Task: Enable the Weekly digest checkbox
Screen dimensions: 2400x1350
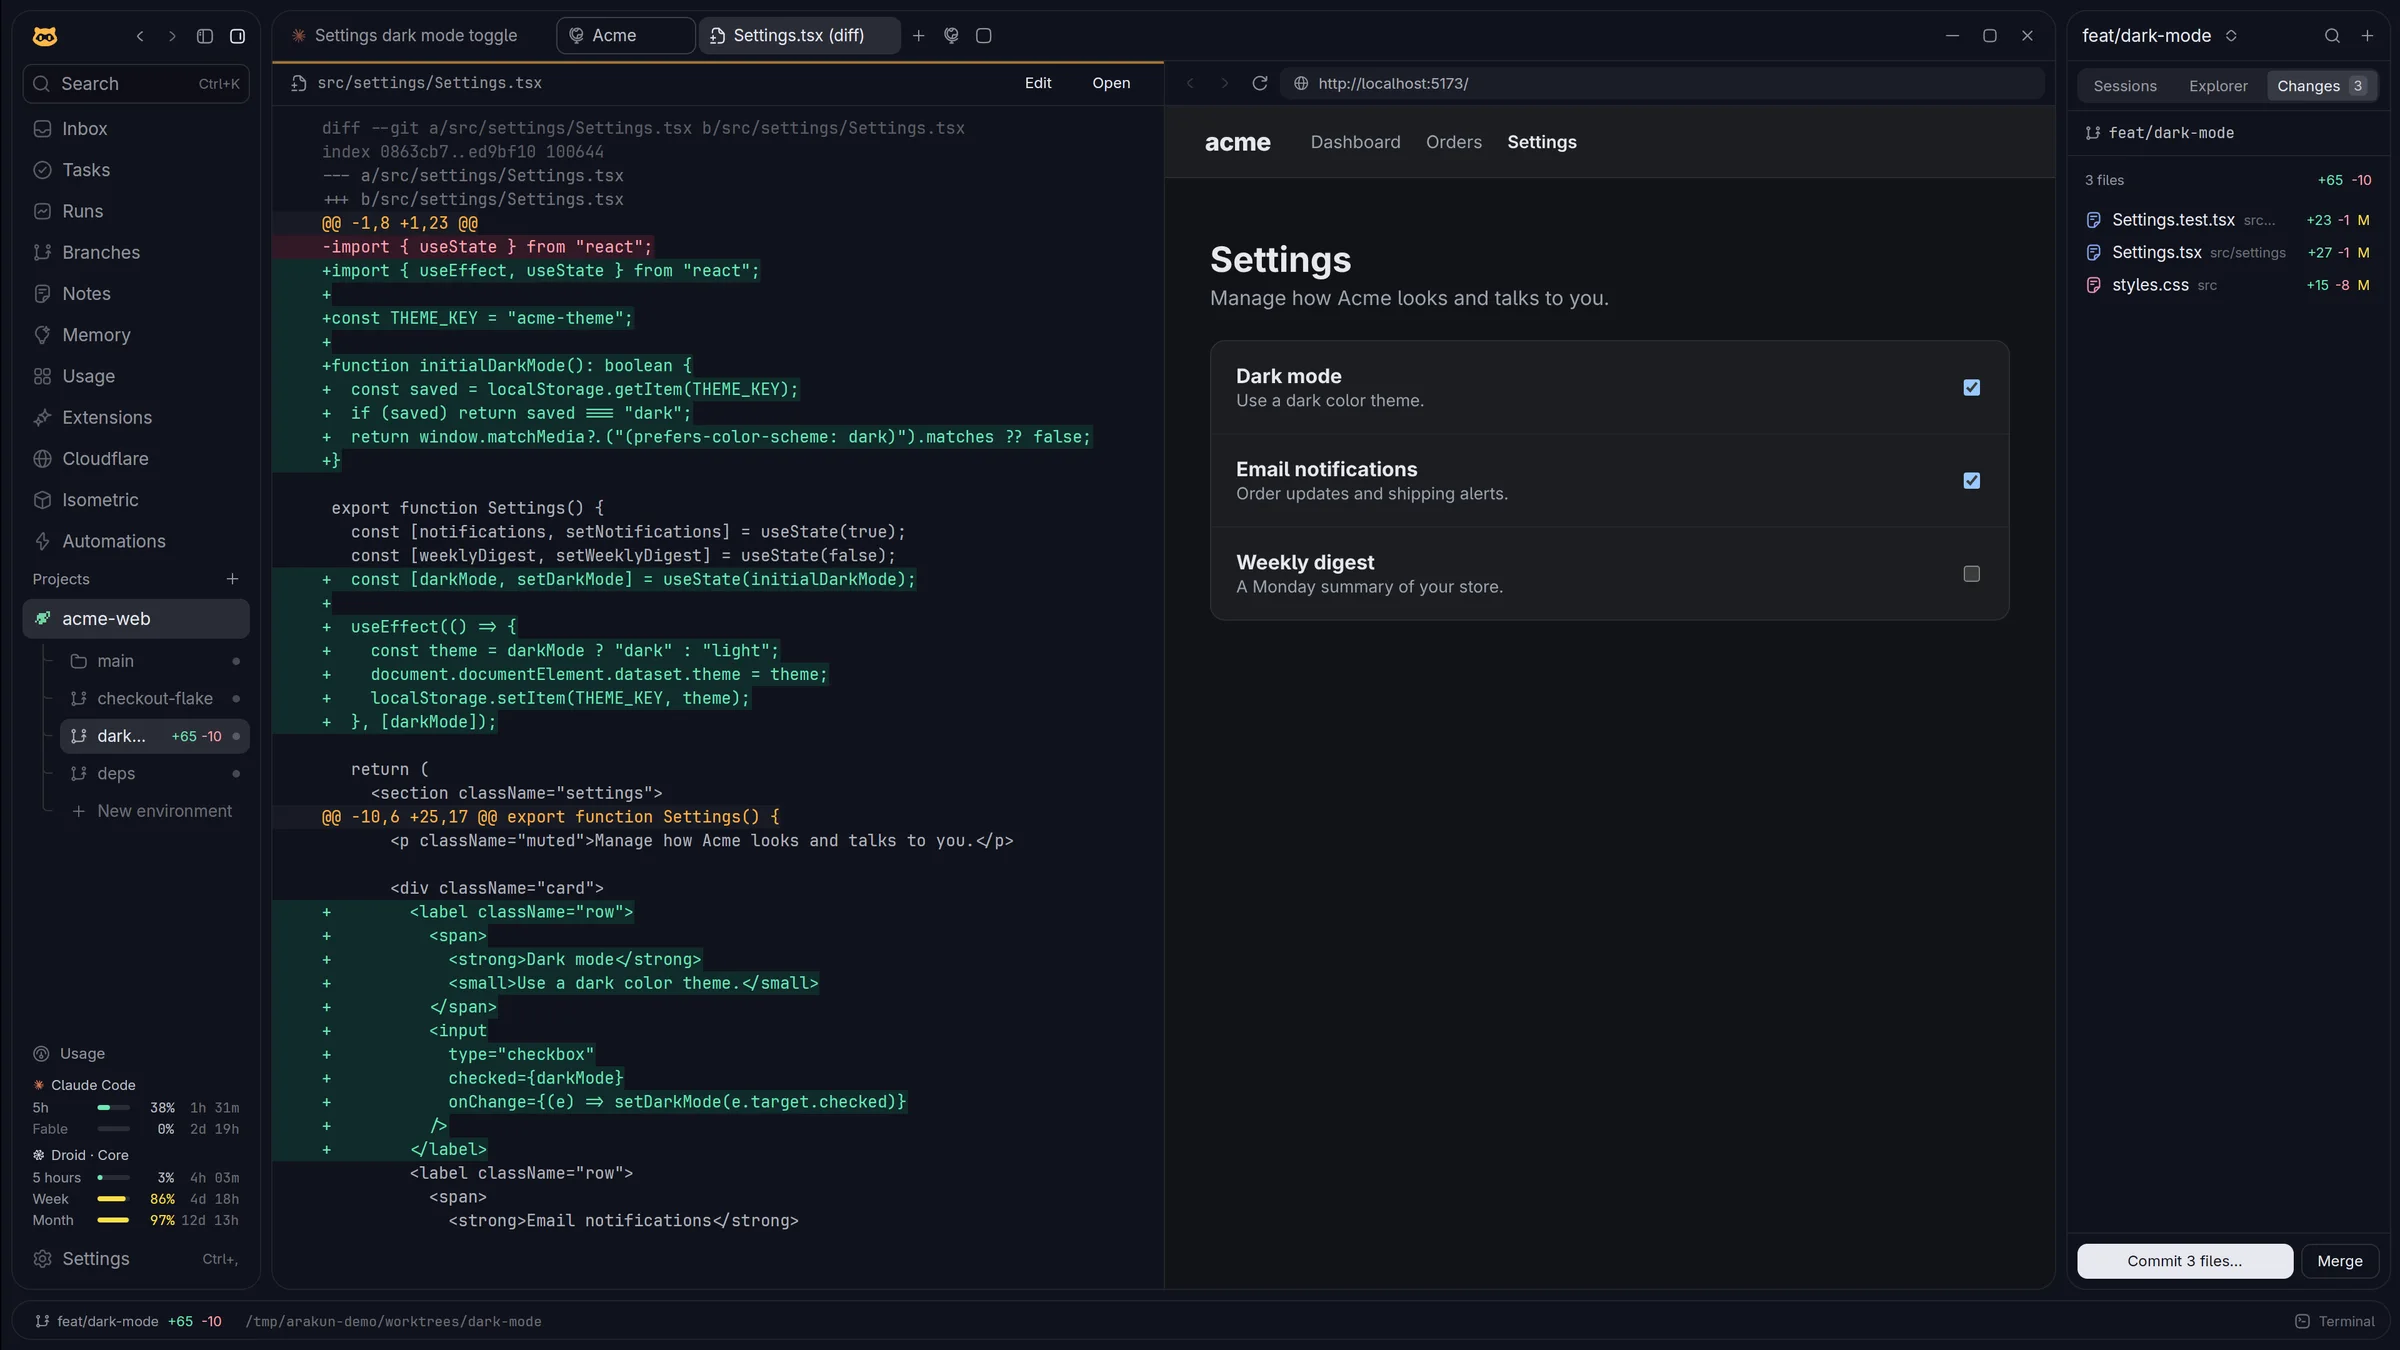Action: point(1971,573)
